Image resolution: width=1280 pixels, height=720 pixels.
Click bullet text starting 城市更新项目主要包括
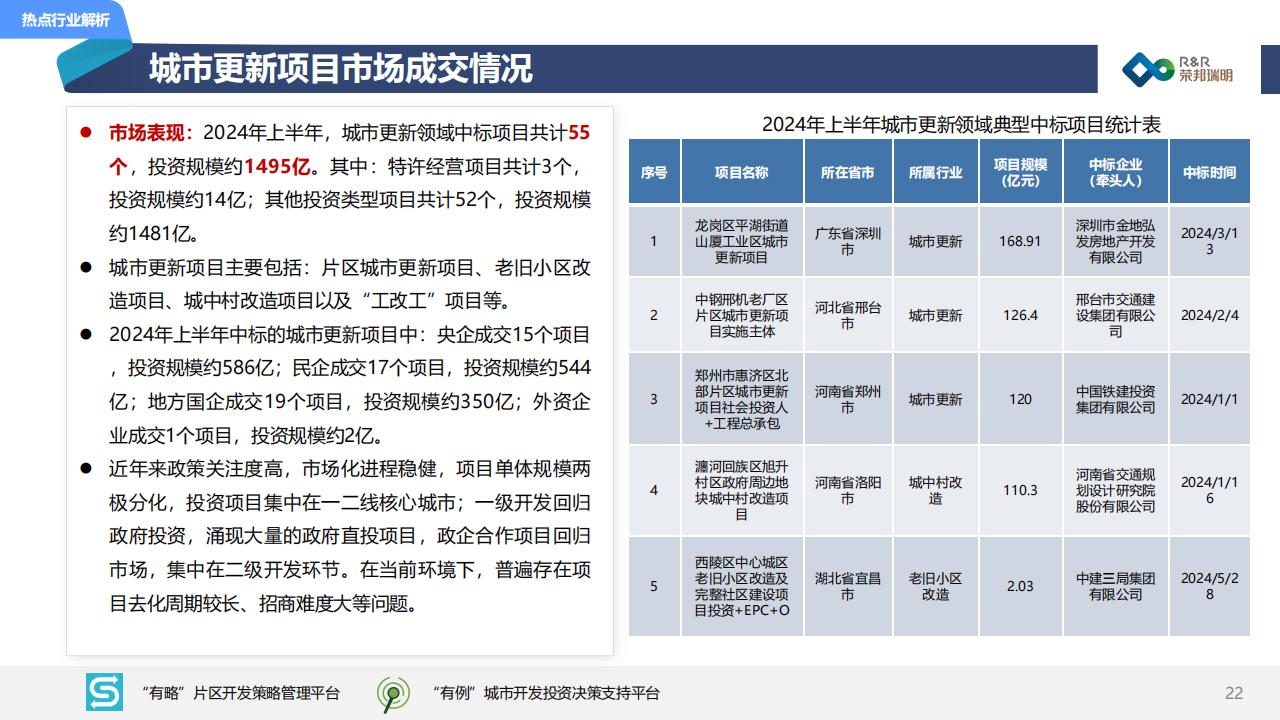tap(349, 284)
